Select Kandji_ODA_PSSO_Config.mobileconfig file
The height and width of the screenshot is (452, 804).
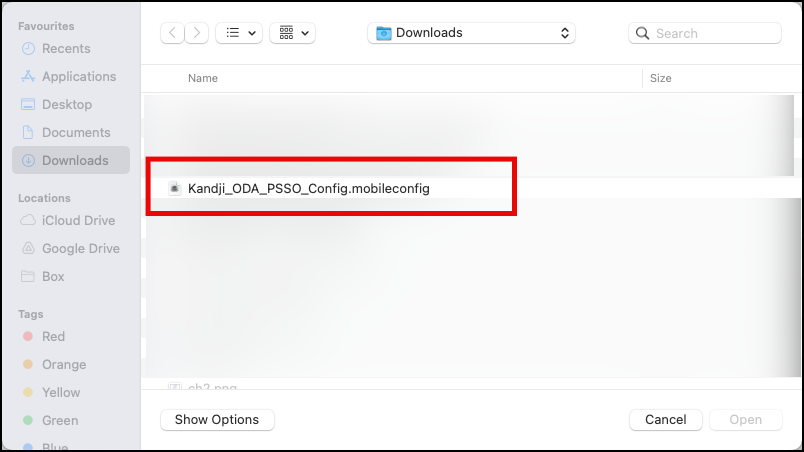308,188
